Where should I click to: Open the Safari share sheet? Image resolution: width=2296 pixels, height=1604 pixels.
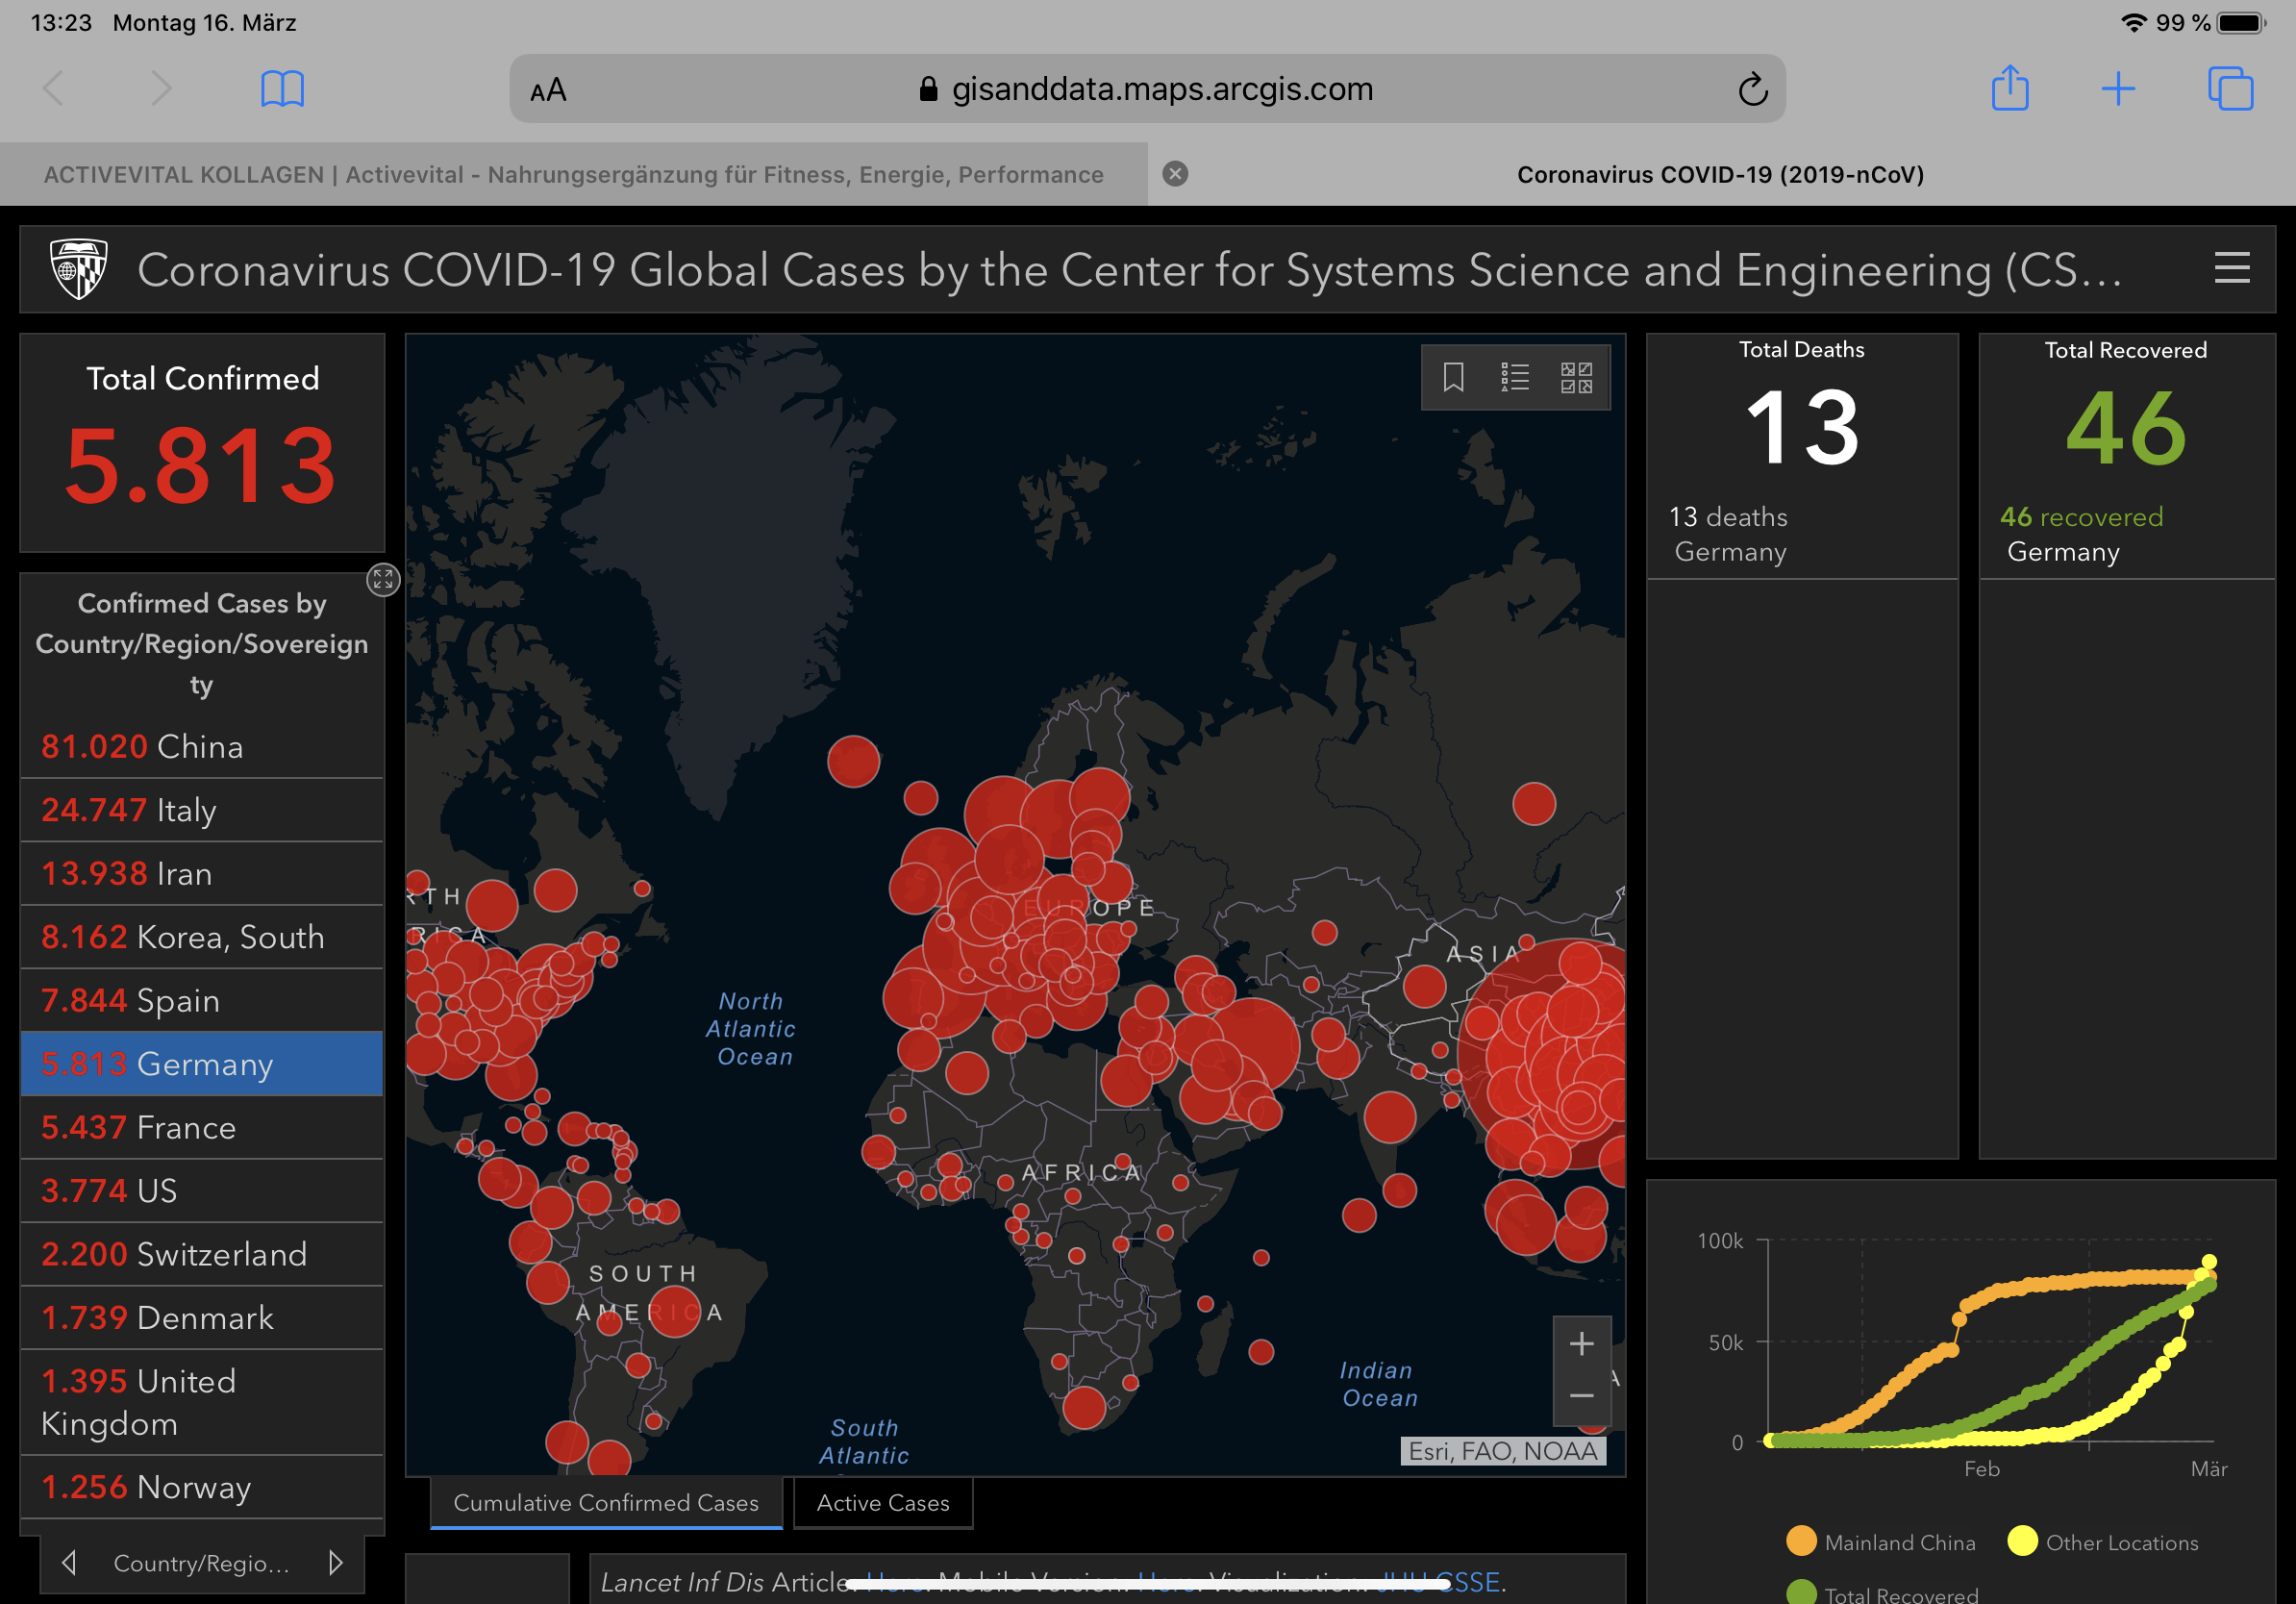point(2010,88)
